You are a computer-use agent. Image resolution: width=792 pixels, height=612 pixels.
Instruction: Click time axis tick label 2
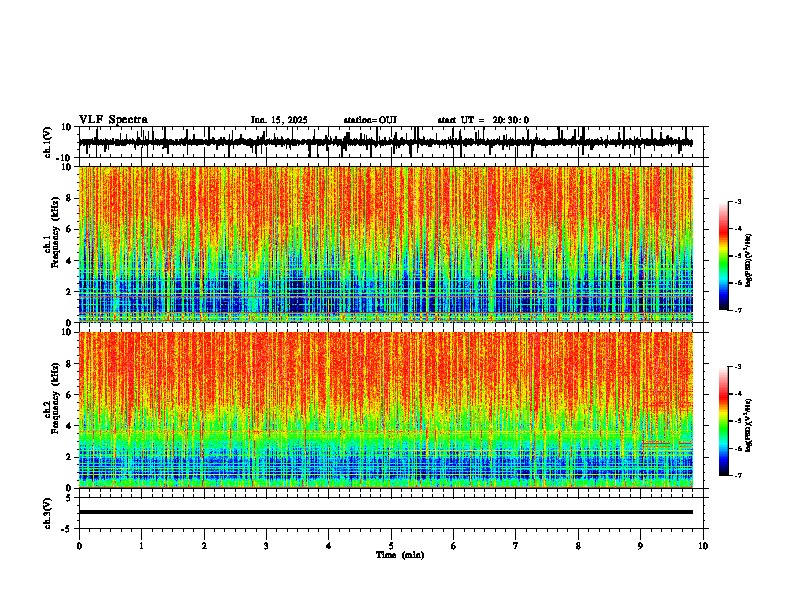pos(204,546)
